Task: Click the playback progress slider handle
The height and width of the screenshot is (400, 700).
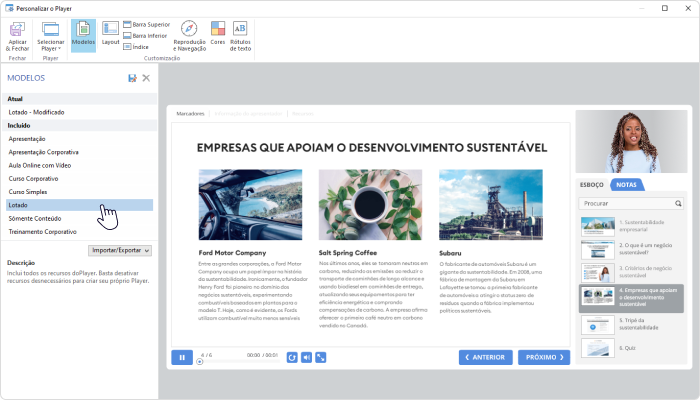Action: coord(200,362)
